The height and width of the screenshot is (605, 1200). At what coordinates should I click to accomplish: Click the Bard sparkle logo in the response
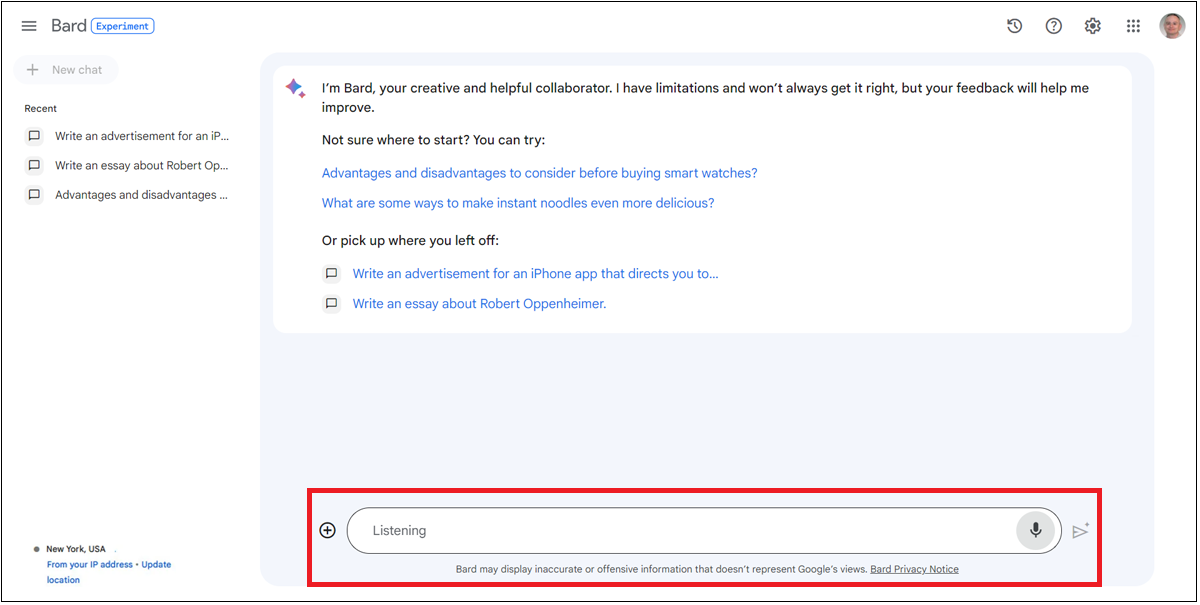tap(295, 88)
